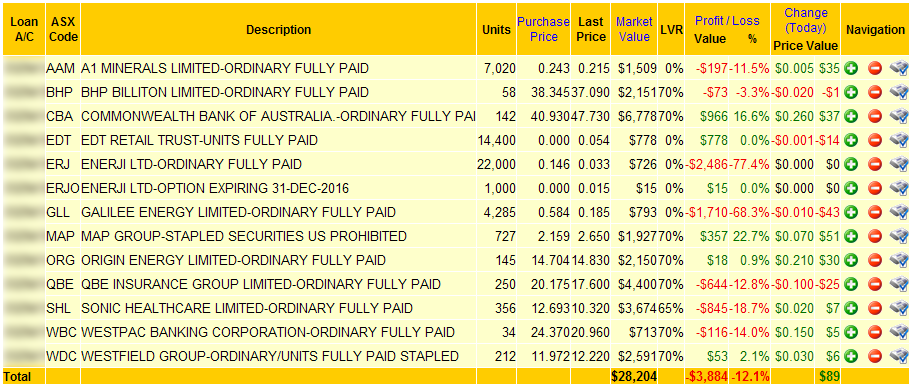Click green plus icon for QBE row
The height and width of the screenshot is (387, 912).
(852, 285)
